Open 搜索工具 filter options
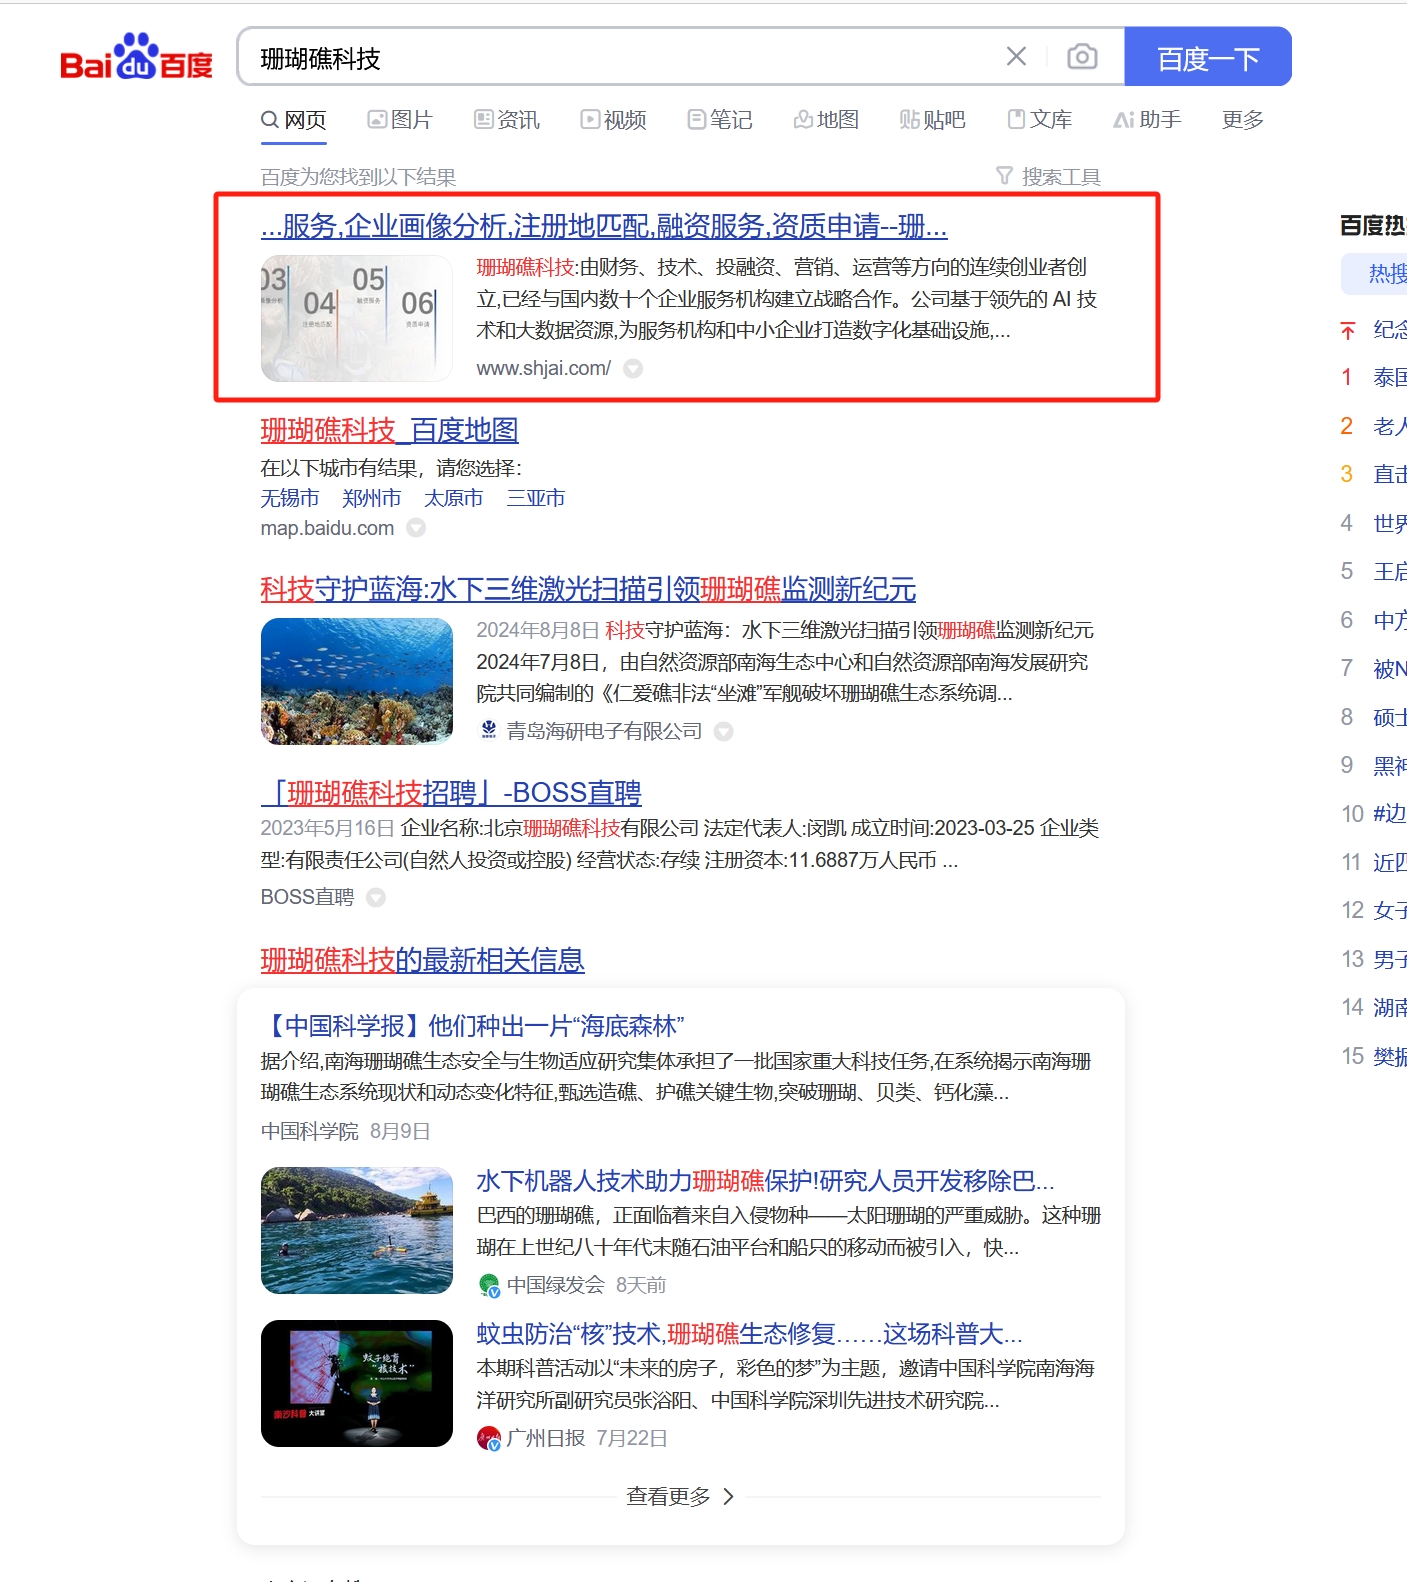1407x1582 pixels. tap(1049, 177)
